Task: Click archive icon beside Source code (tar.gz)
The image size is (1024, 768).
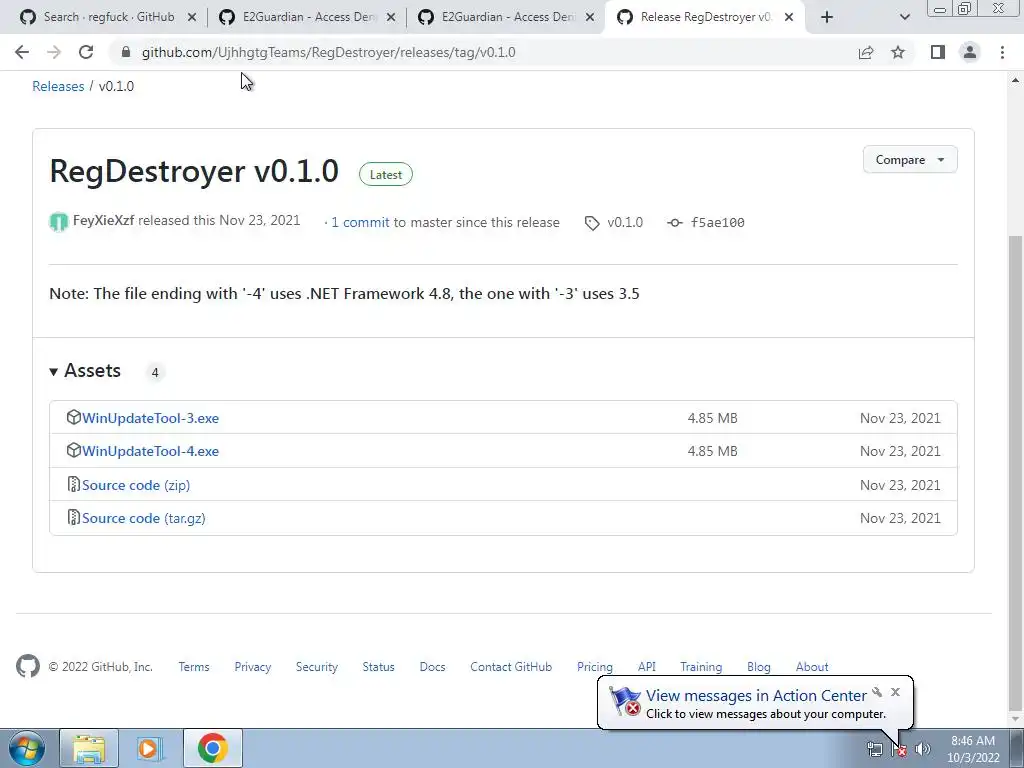Action: tap(74, 518)
